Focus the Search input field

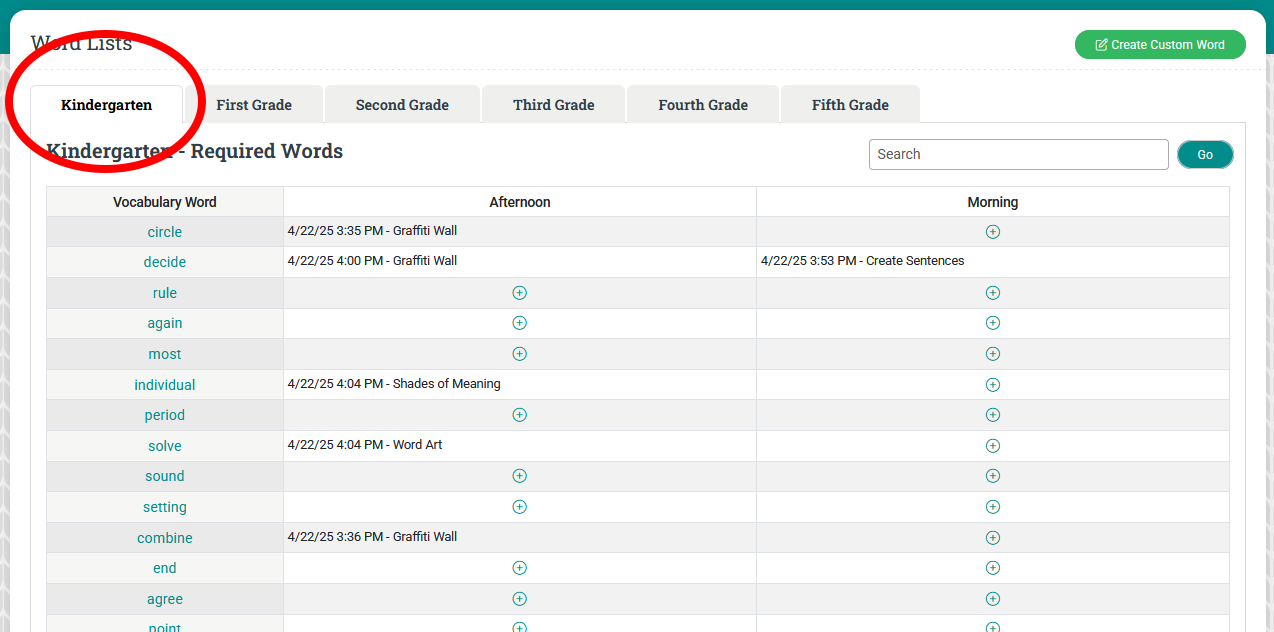coord(1018,155)
